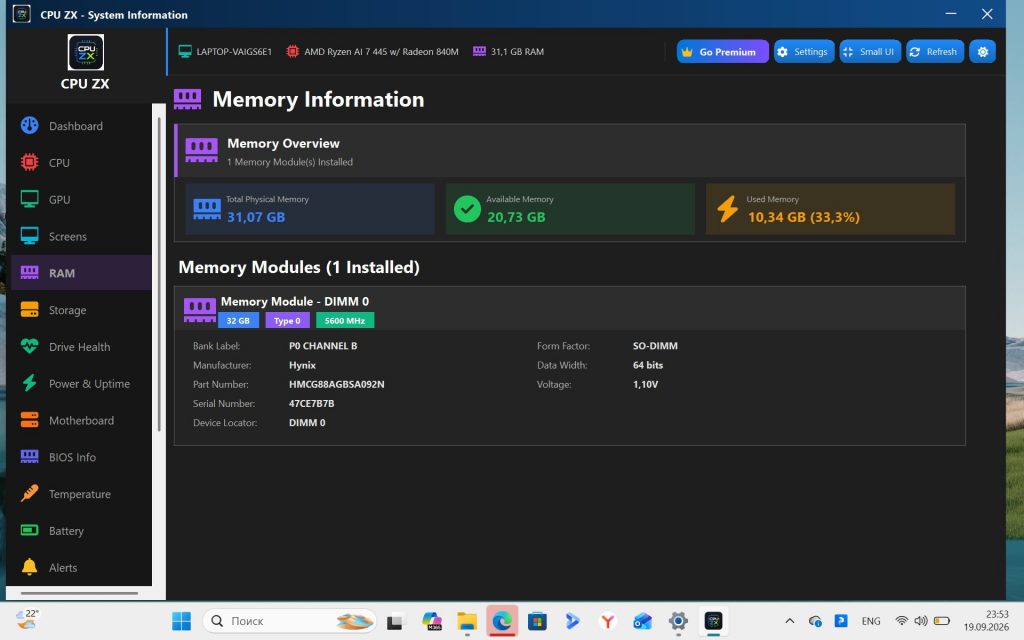Open File Explorer from taskbar

pyautogui.click(x=467, y=621)
